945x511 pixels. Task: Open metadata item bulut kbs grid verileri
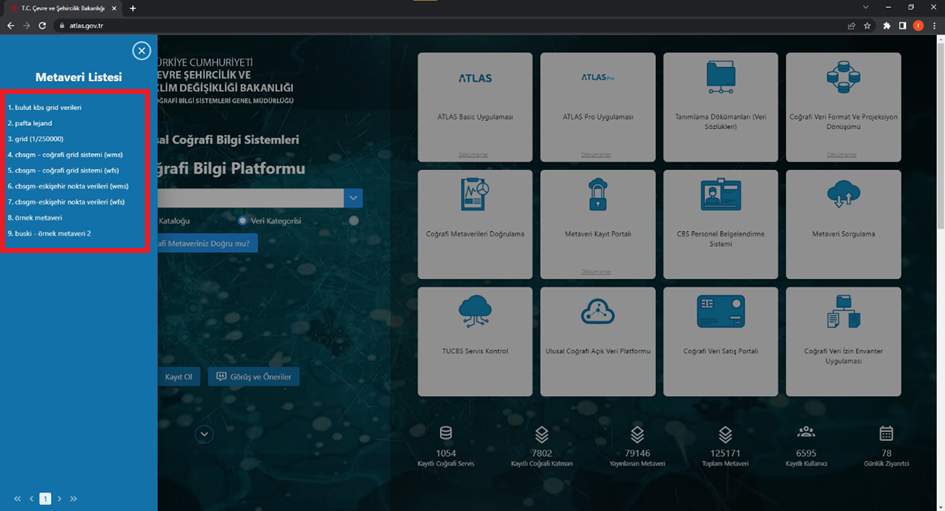coord(45,107)
